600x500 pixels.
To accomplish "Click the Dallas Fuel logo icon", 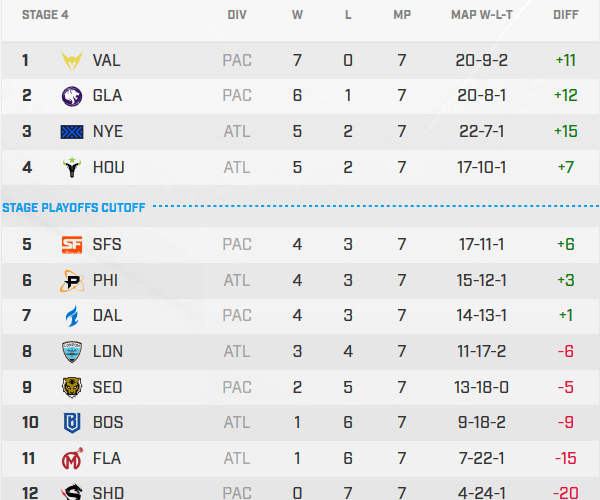I will (73, 316).
